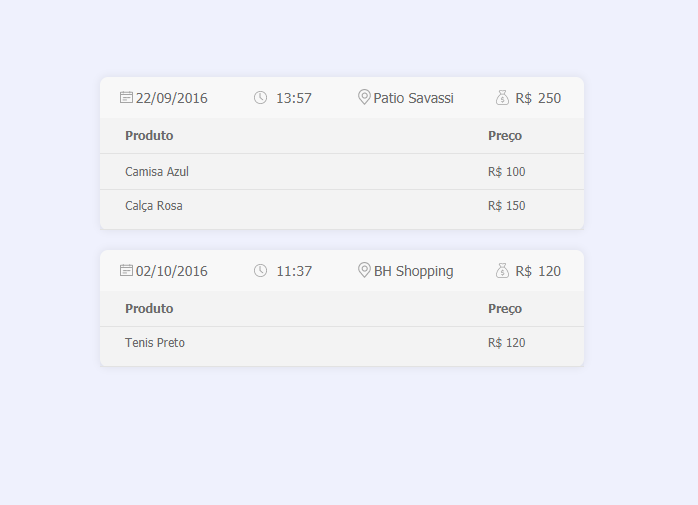Click the clock icon next to 11:37
The height and width of the screenshot is (505, 698).
pyautogui.click(x=260, y=270)
